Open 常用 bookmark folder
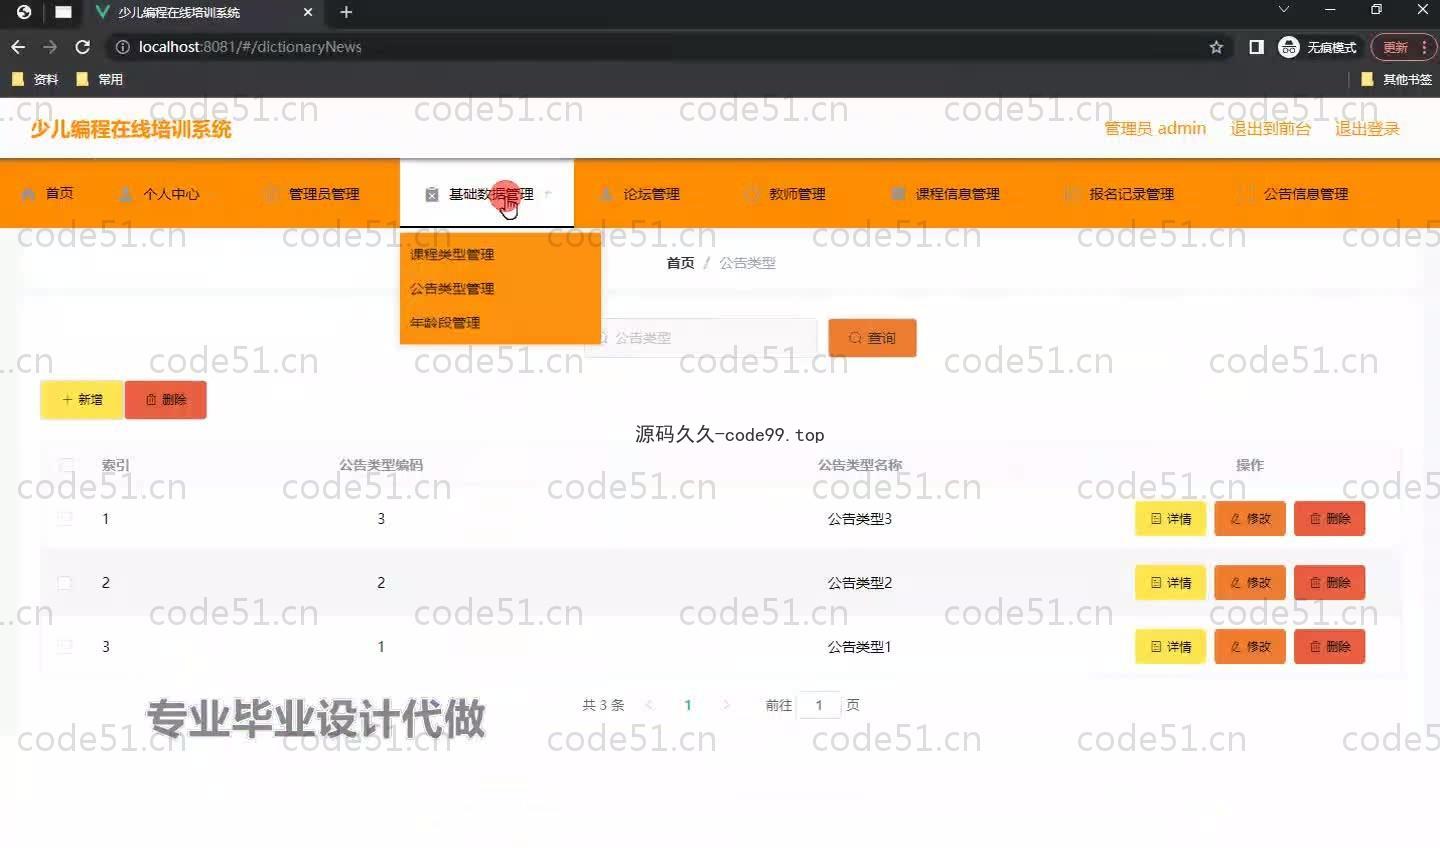 pos(99,79)
